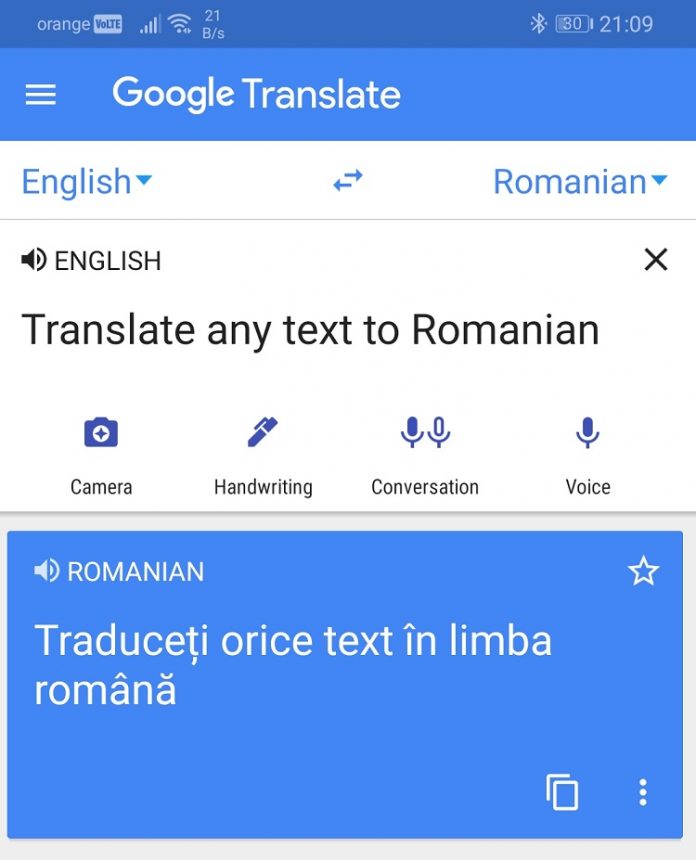The height and width of the screenshot is (860, 696).
Task: Listen to the Romanian translation
Action: click(43, 572)
